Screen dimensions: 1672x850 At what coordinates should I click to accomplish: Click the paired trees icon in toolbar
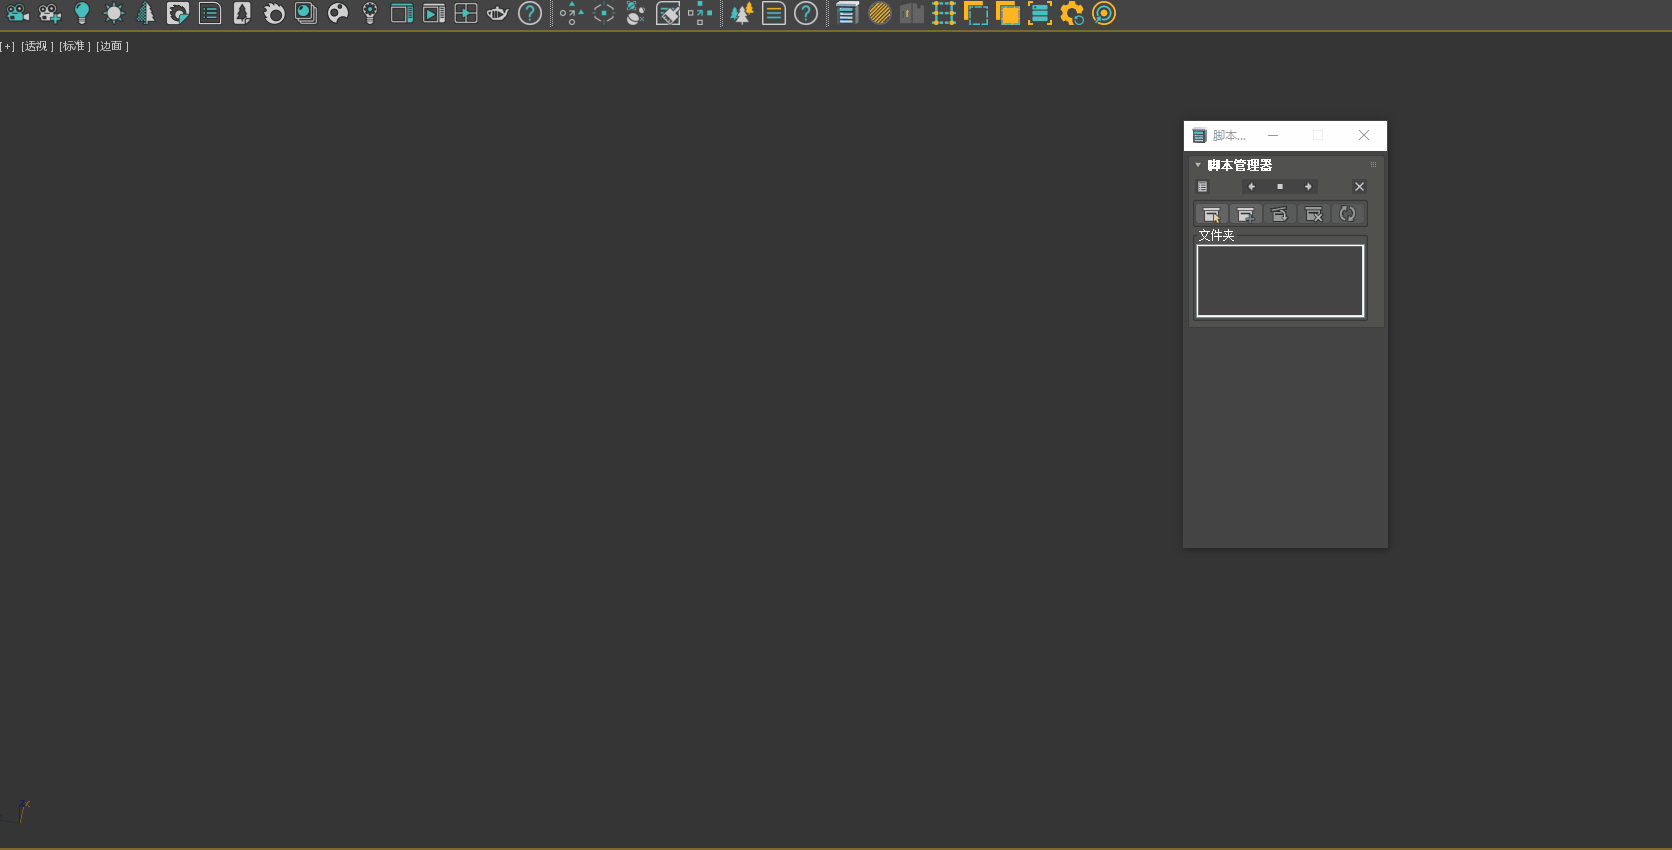(741, 13)
